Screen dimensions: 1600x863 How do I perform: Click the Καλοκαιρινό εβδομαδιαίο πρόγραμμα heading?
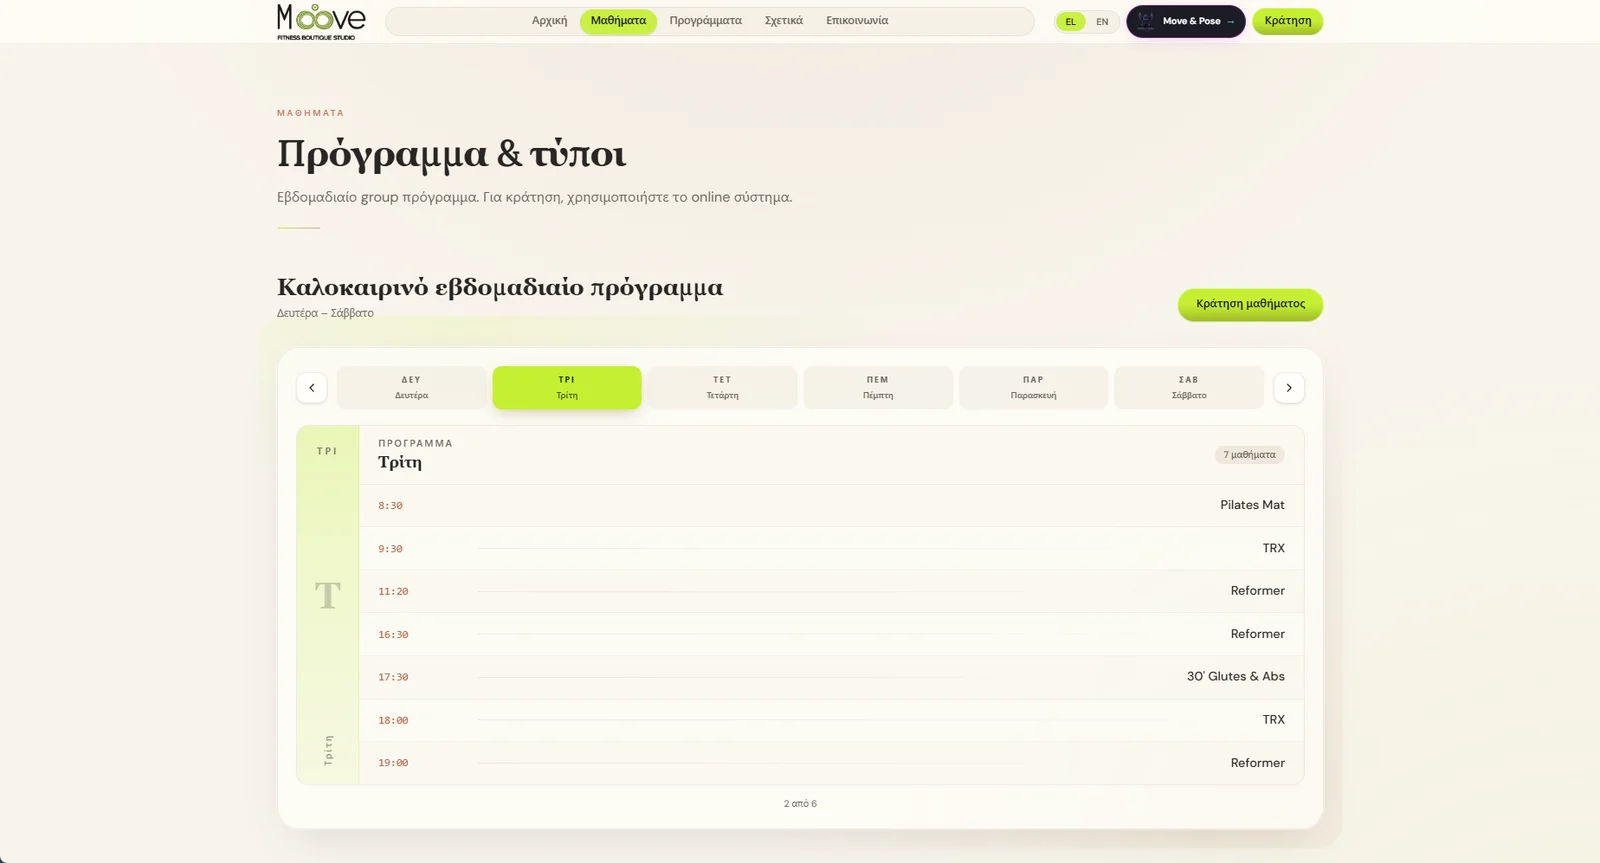point(500,287)
